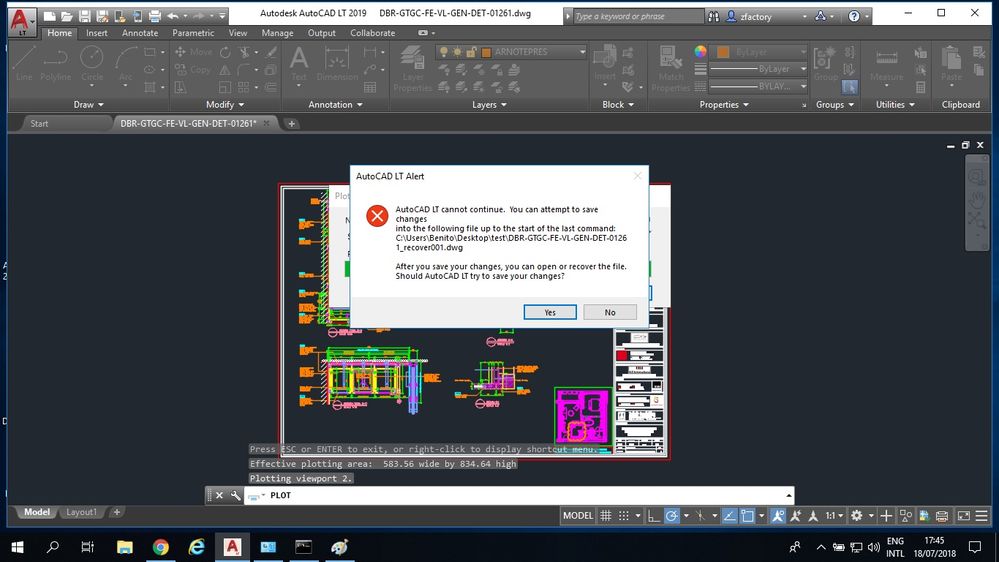Screen dimensions: 999x562
Task: Click the Dimension tool
Action: pos(337,64)
